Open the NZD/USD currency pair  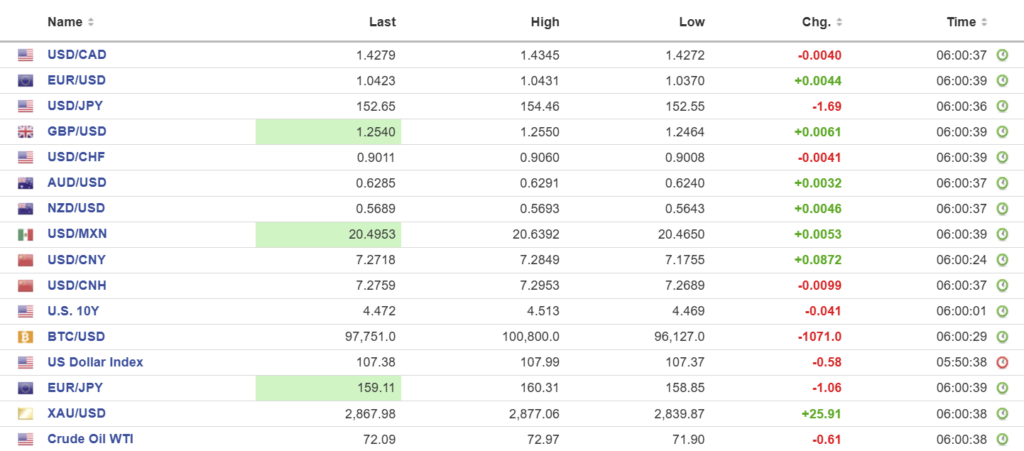[x=76, y=208]
